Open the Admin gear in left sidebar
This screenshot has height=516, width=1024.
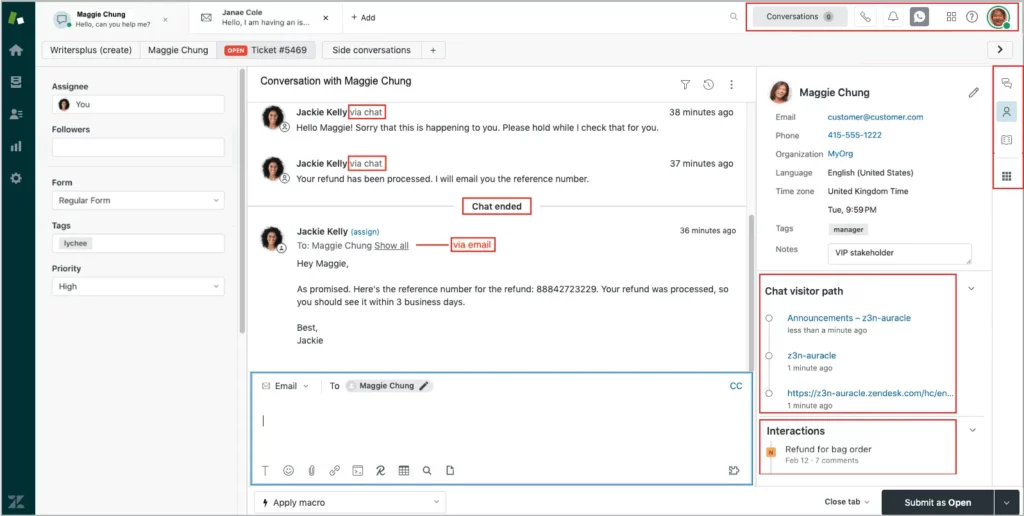click(16, 178)
